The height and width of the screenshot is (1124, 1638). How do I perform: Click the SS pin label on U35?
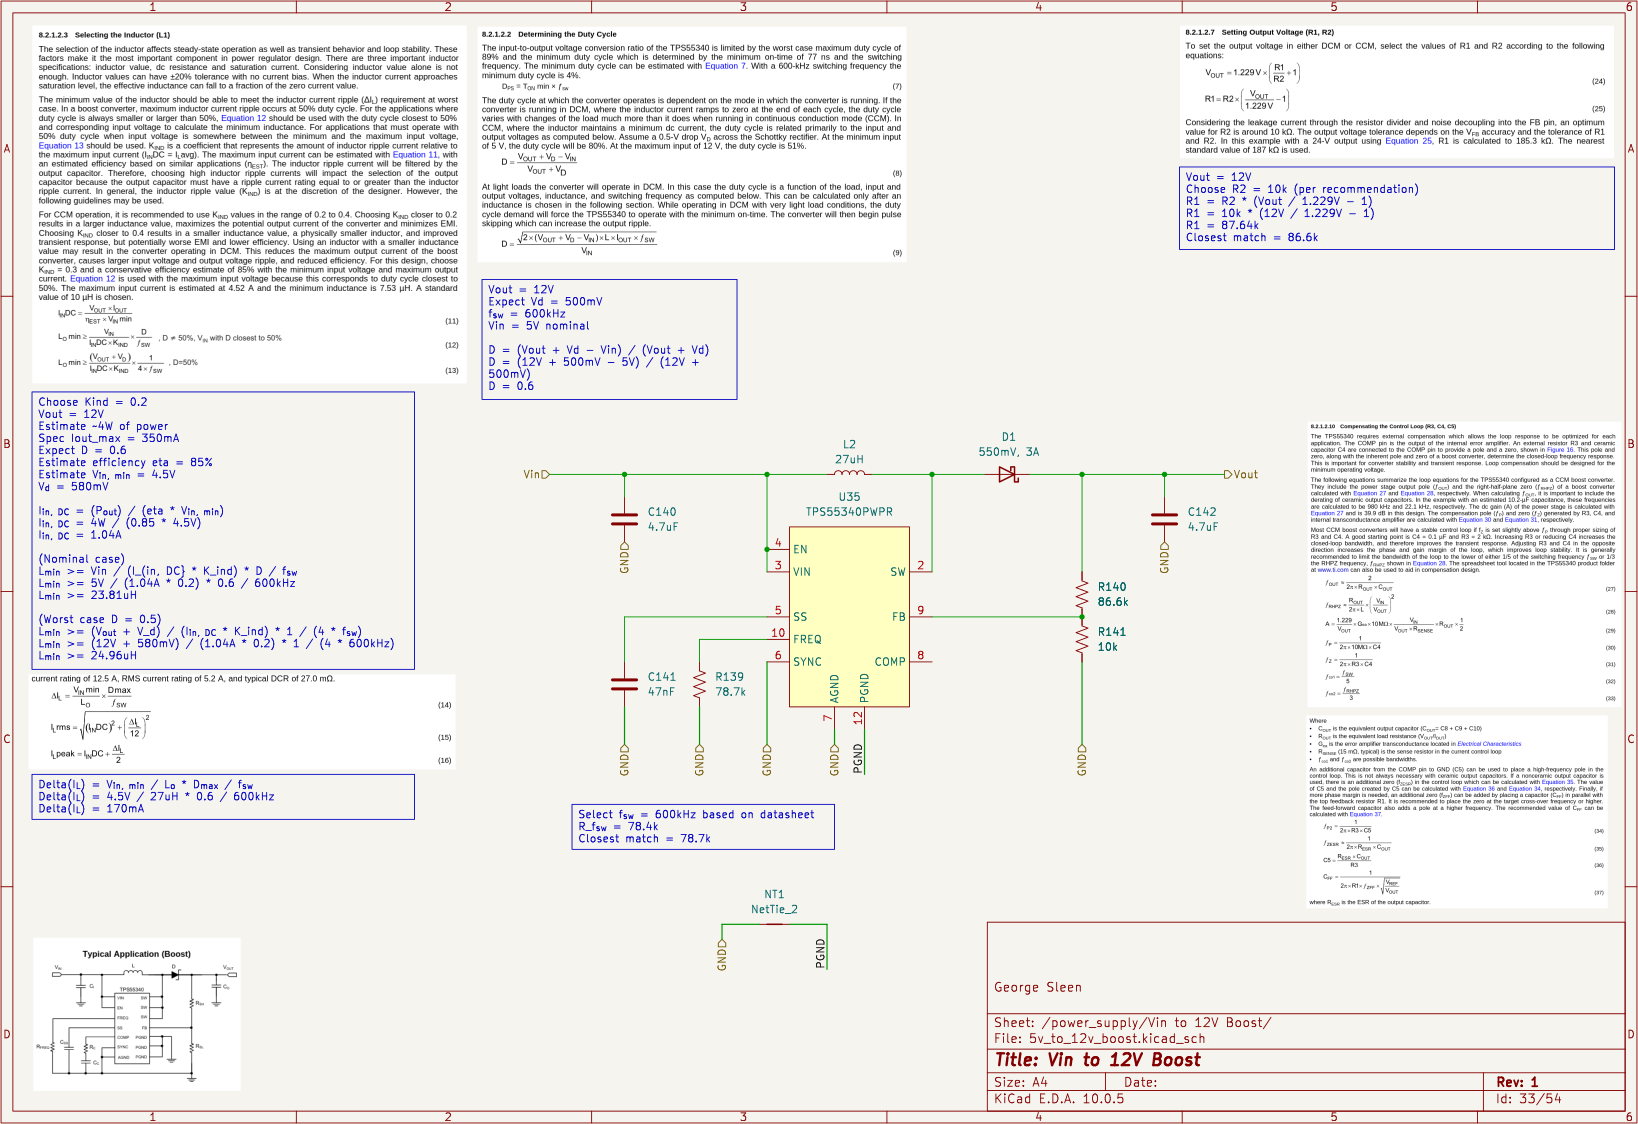pos(800,617)
